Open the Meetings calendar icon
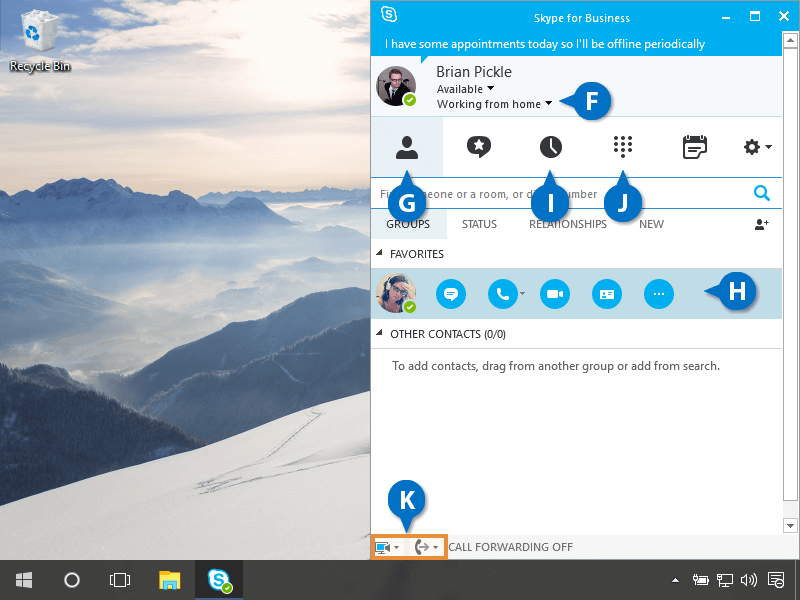Viewport: 800px width, 600px height. [x=694, y=147]
